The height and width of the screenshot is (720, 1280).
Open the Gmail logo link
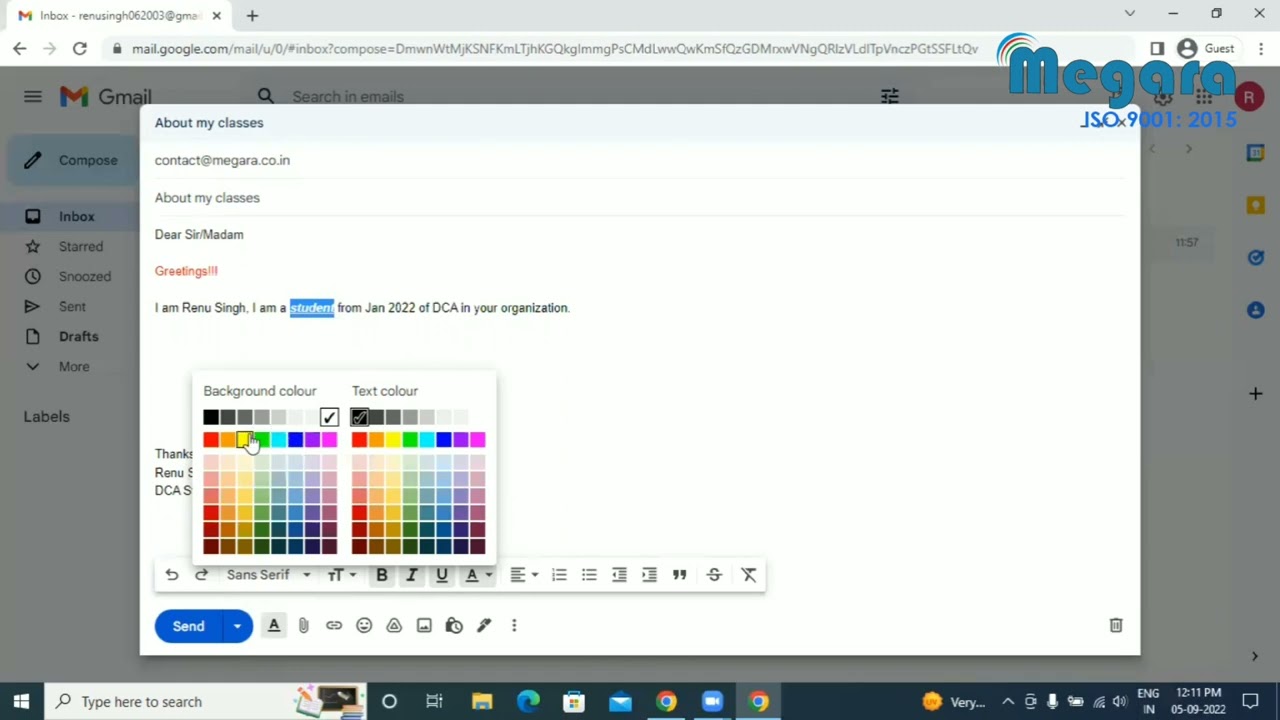coord(105,96)
